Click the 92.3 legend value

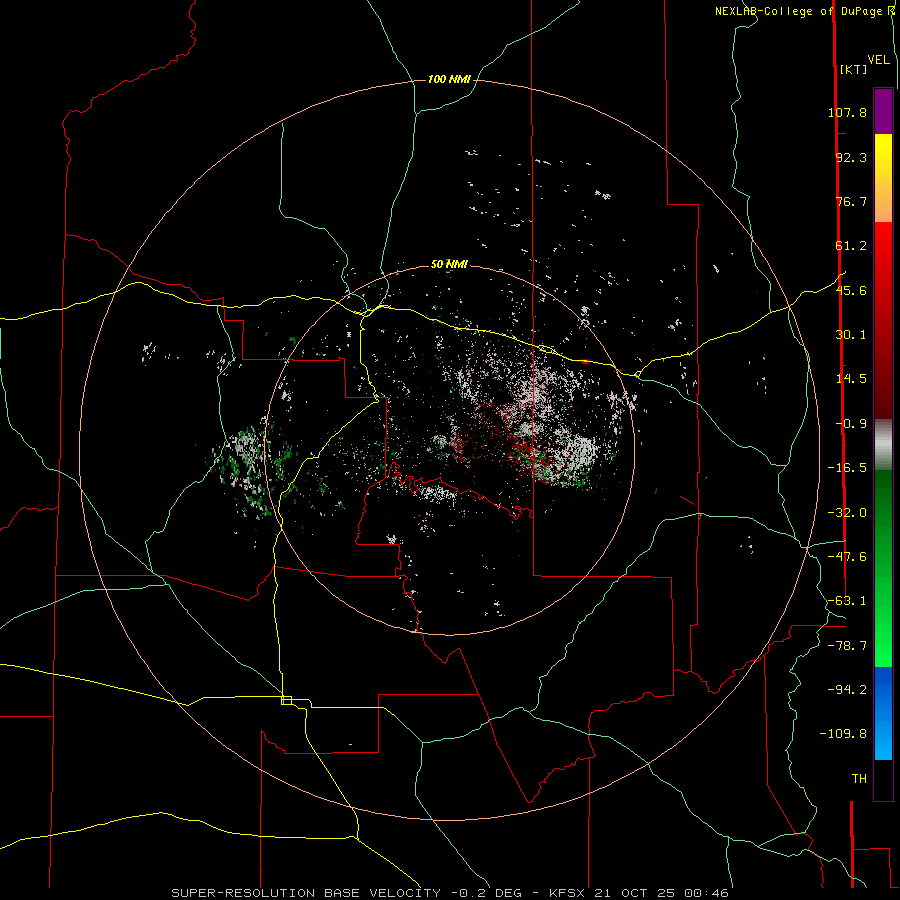[851, 157]
